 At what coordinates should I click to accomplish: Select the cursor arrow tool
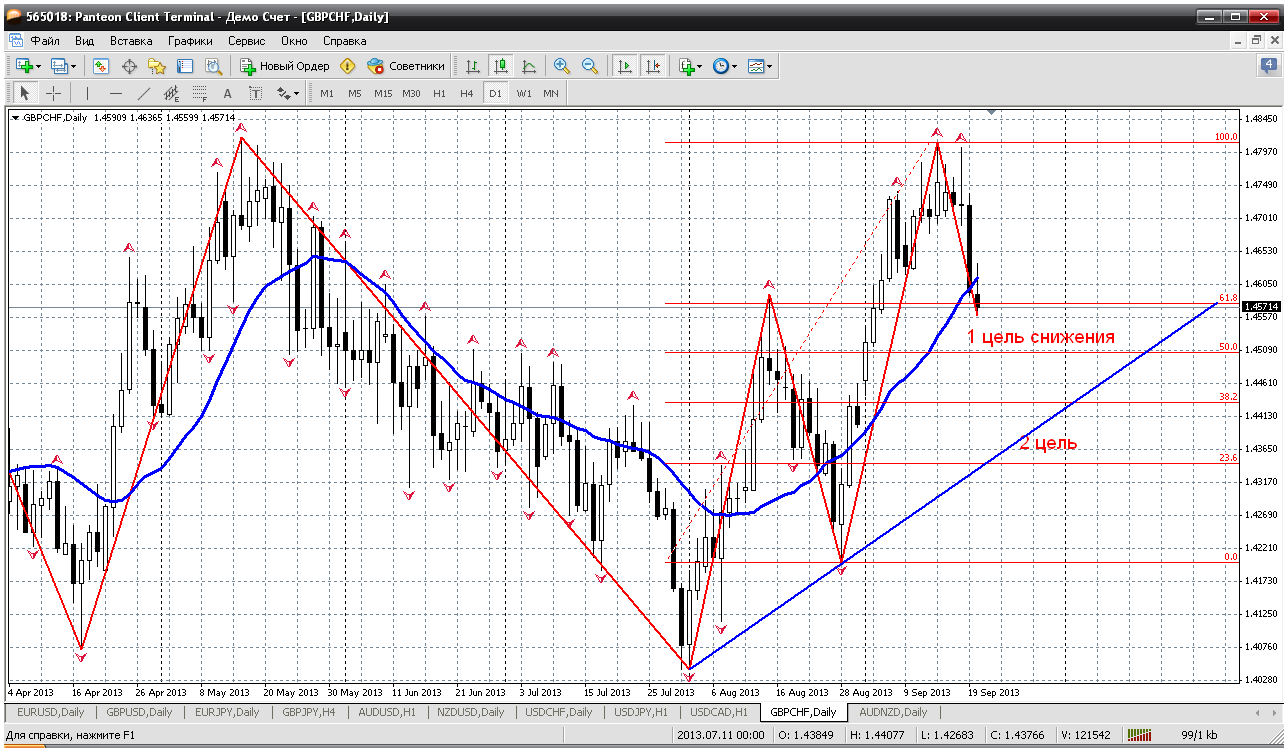[x=25, y=93]
